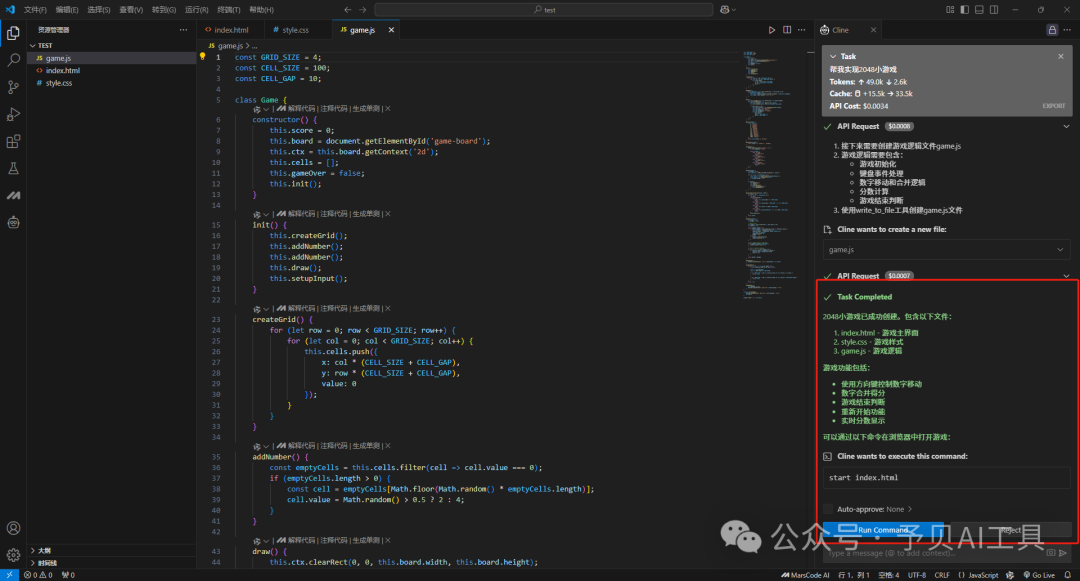Open the Search view in the activity bar
Viewport: 1080px width, 581px height.
[13, 60]
